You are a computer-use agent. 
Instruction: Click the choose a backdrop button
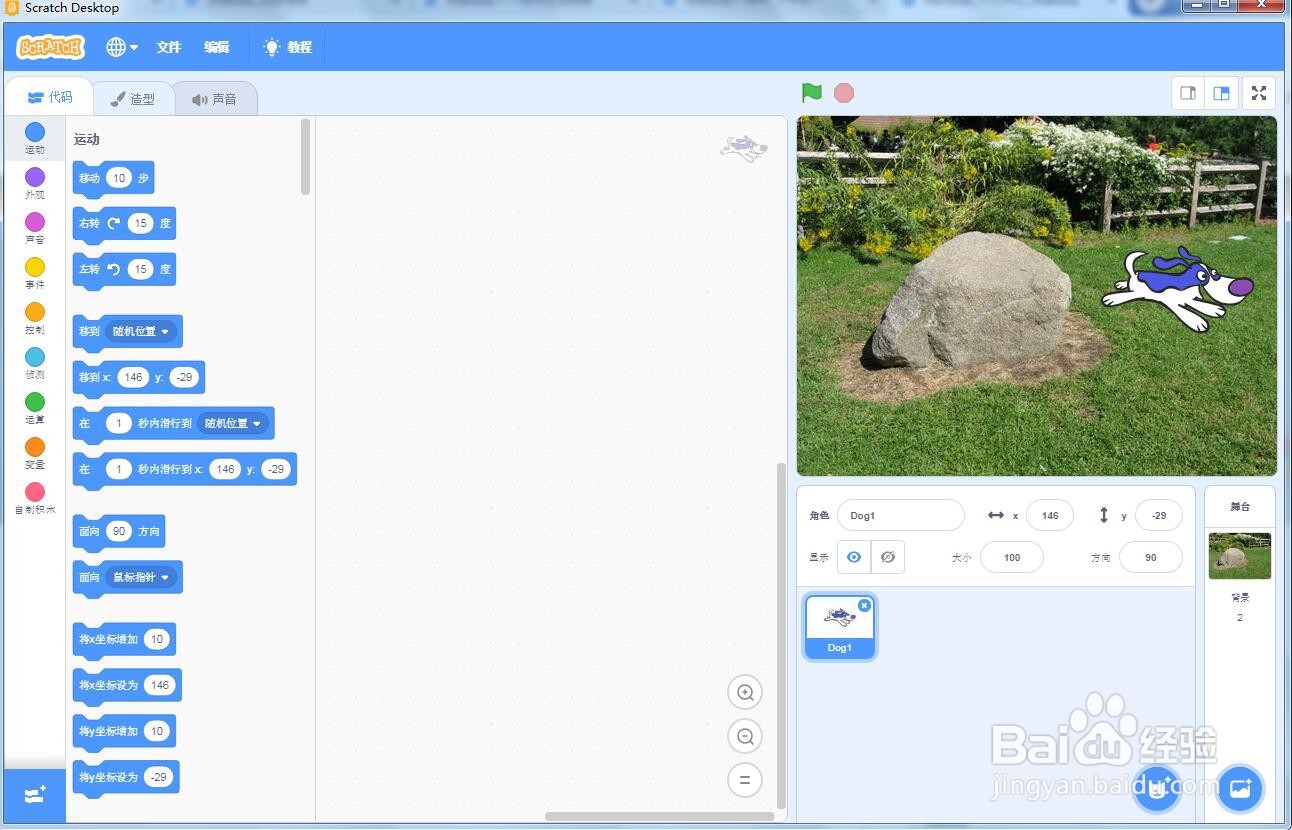(x=1240, y=788)
